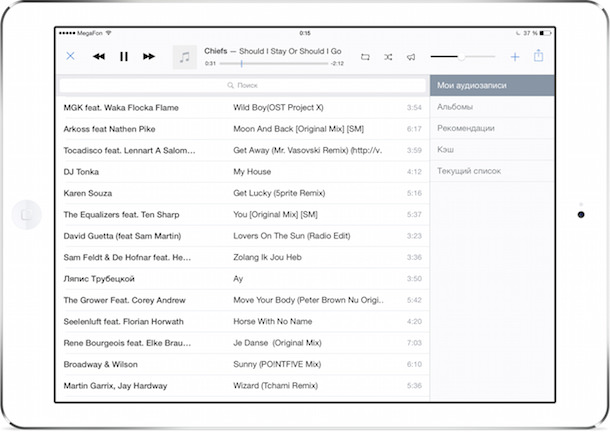Play Sunny (PO!NTF!VE Mix)

(x=277, y=365)
